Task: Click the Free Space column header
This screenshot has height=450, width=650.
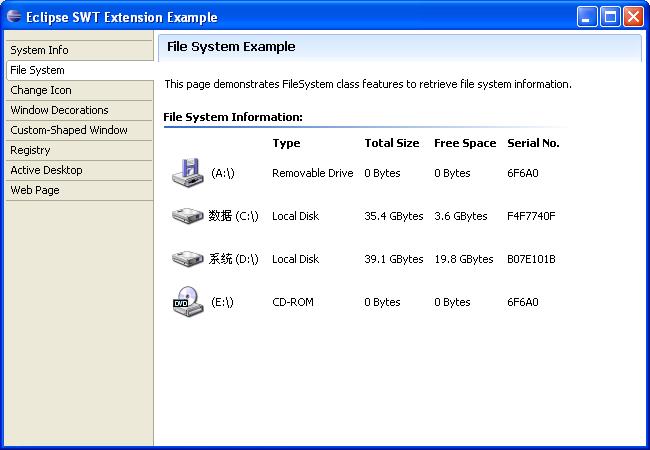Action: [465, 143]
